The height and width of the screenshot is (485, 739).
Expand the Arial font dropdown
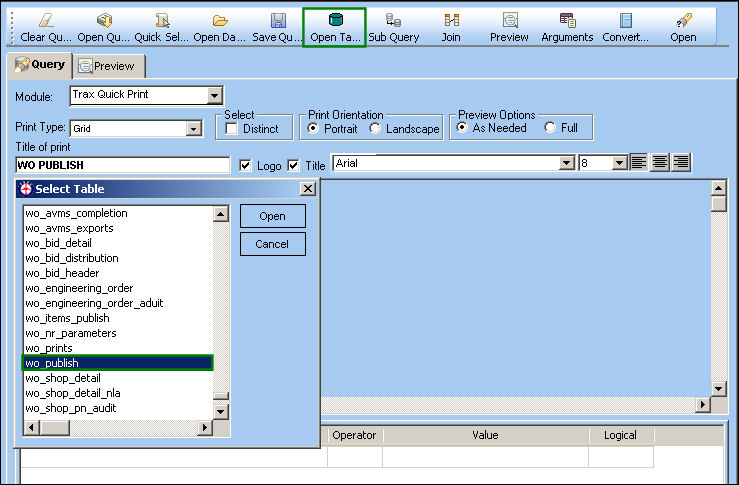tap(566, 164)
